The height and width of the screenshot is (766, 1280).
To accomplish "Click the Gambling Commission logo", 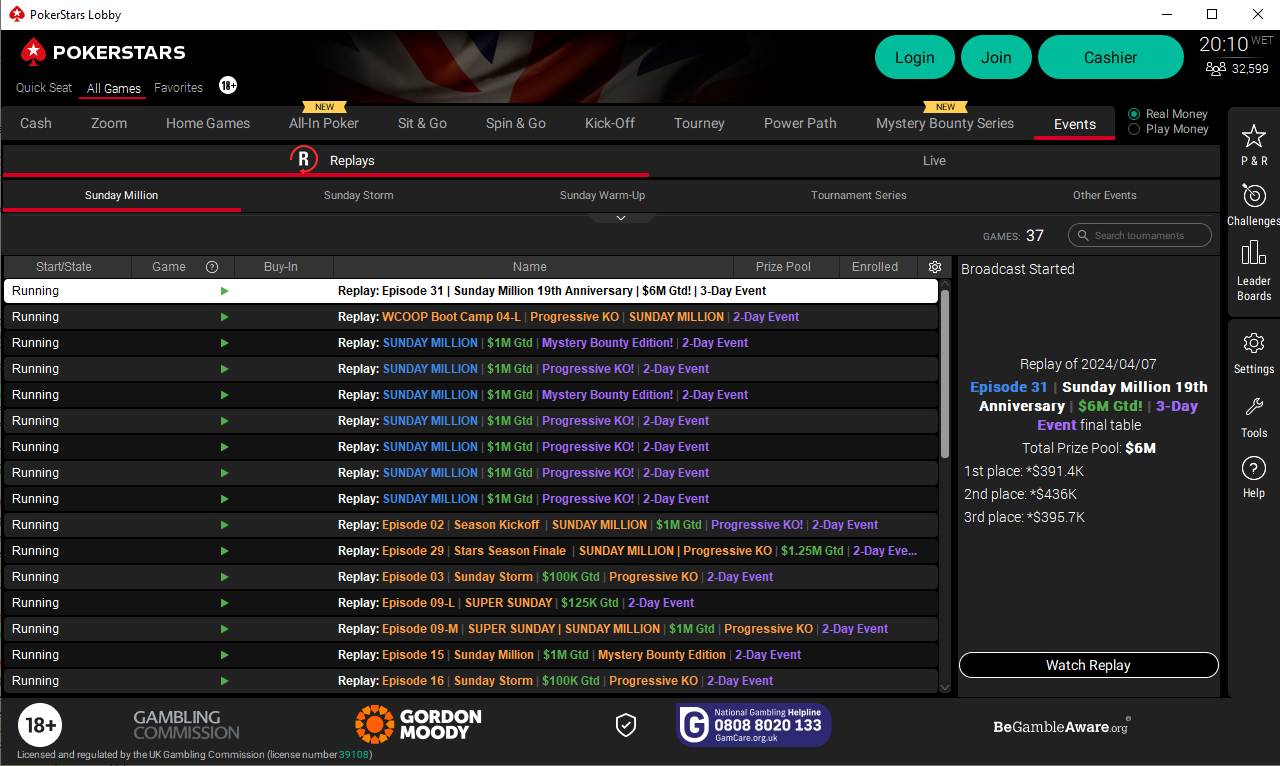I will (187, 724).
